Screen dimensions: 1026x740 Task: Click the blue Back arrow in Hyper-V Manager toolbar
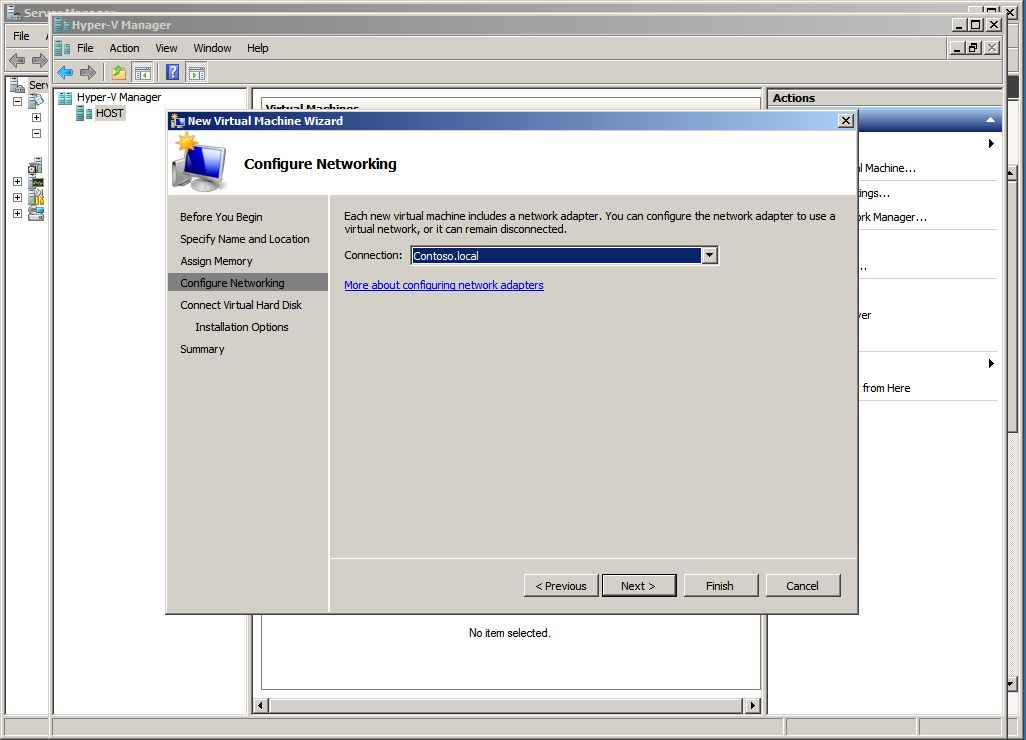pyautogui.click(x=65, y=73)
